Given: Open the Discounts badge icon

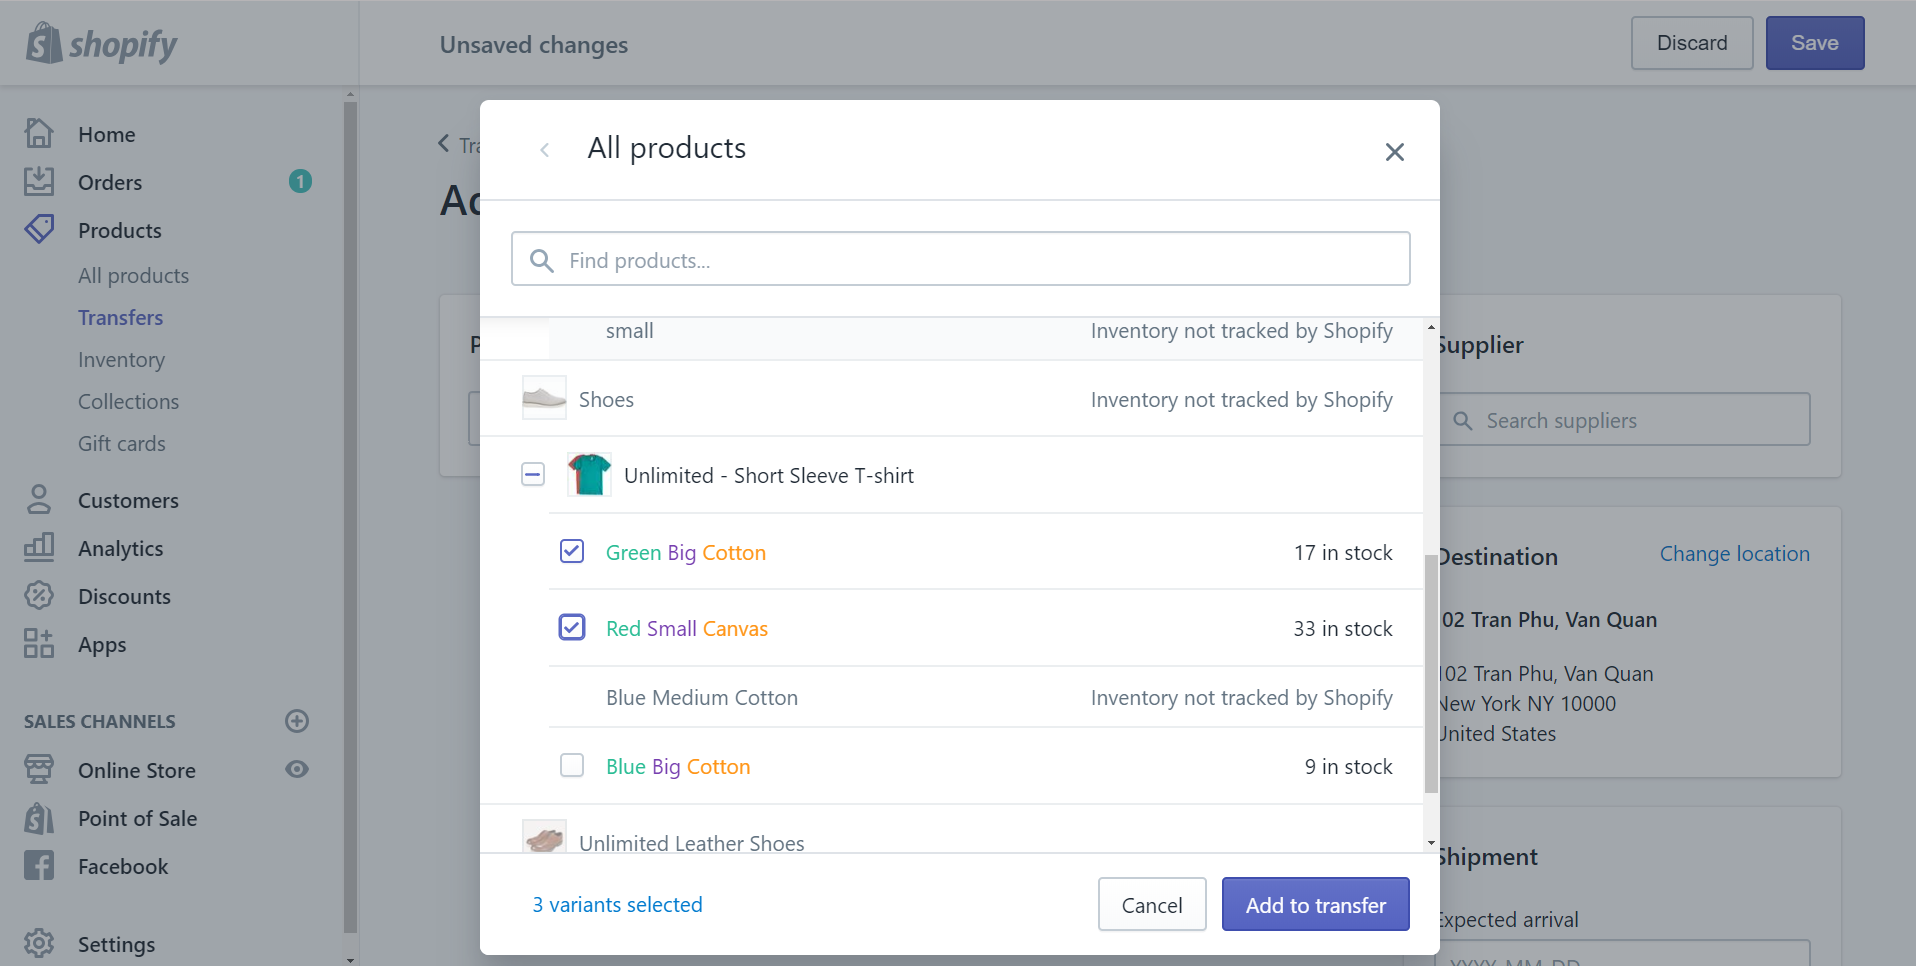Looking at the screenshot, I should pyautogui.click(x=39, y=595).
